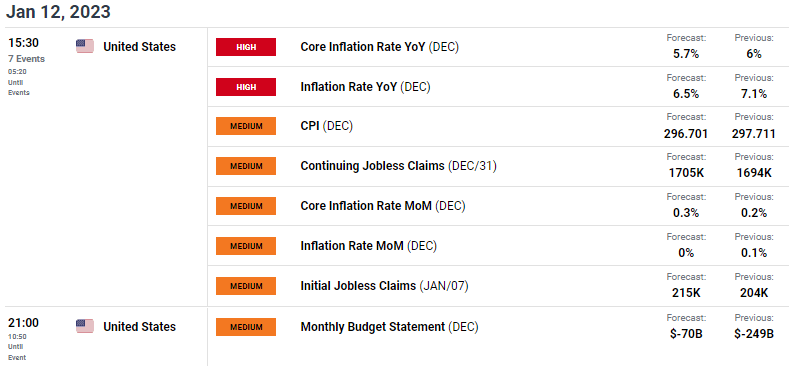
Task: Click MEDIUM badge next to CPI (DEC)
Action: 246,126
